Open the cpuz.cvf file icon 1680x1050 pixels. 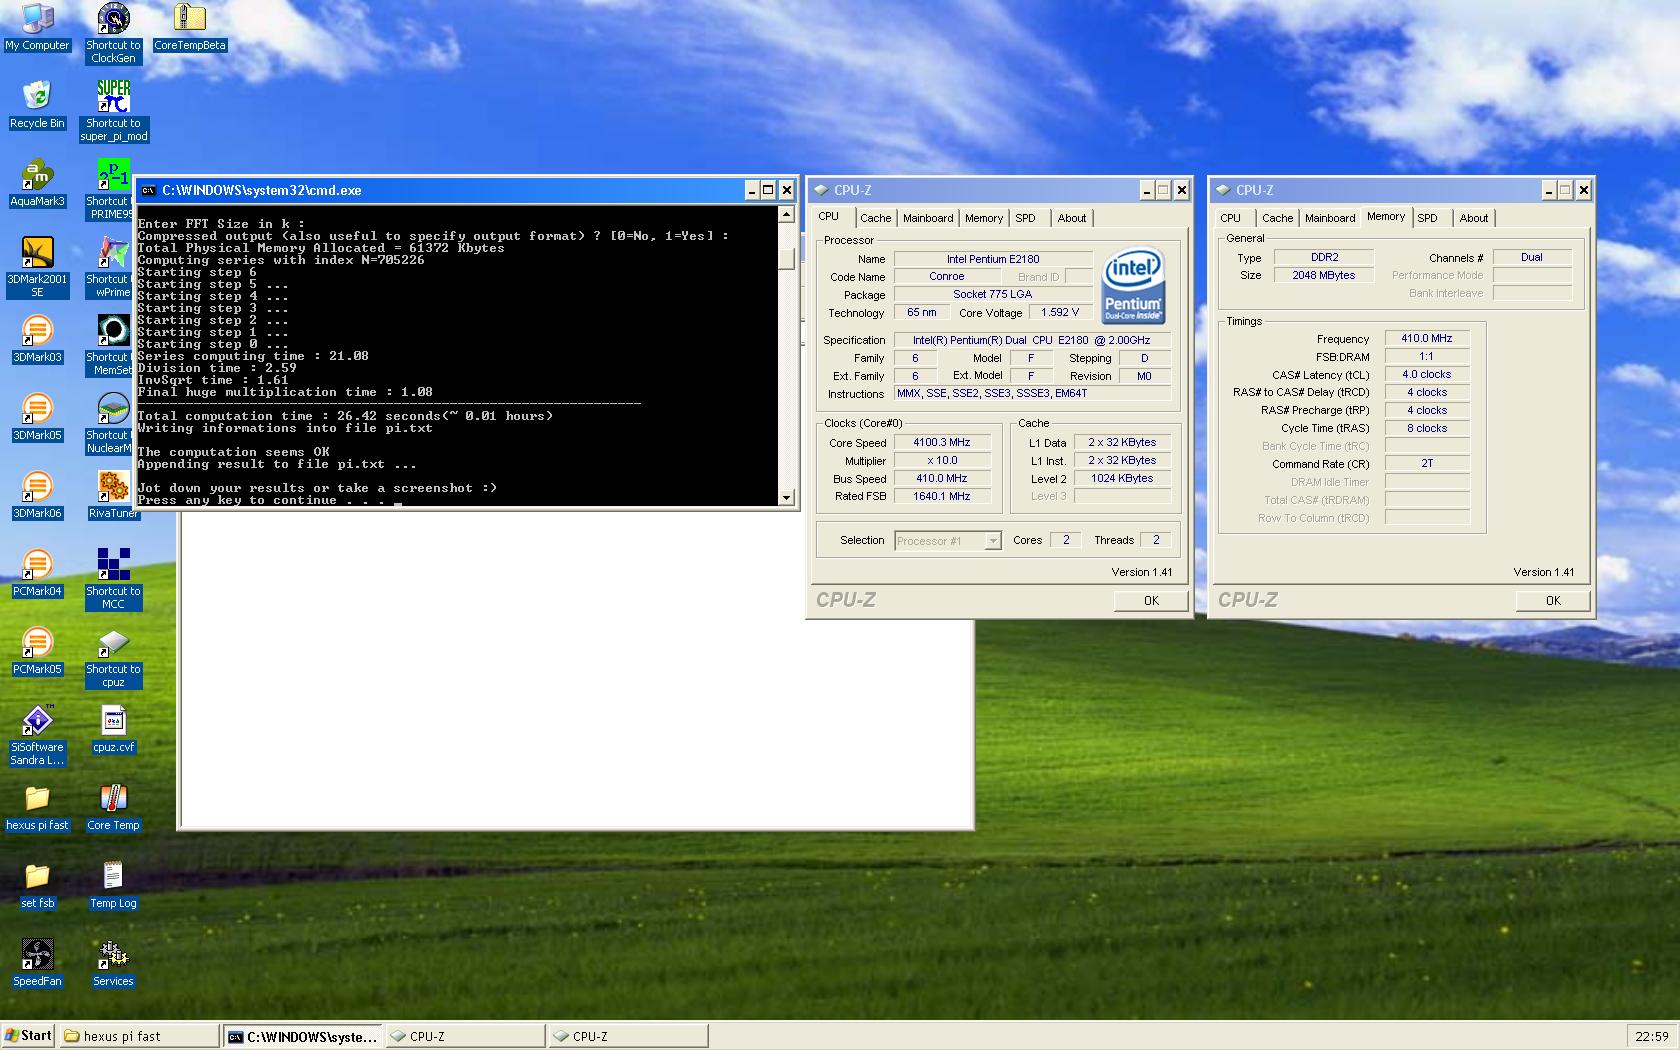coord(113,729)
